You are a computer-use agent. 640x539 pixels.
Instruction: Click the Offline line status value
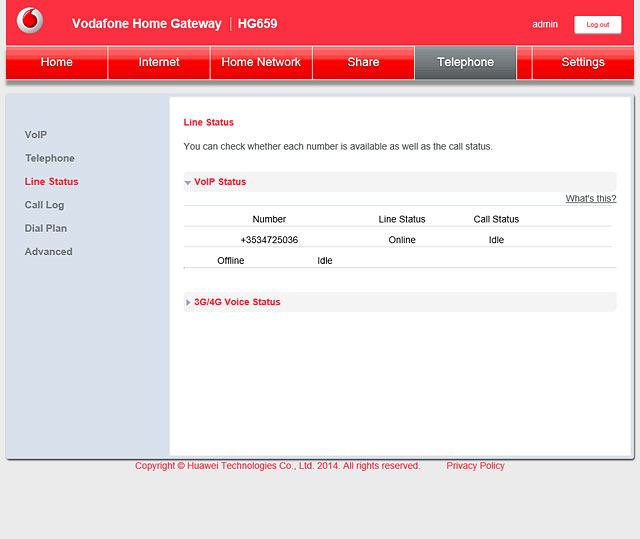(x=231, y=261)
